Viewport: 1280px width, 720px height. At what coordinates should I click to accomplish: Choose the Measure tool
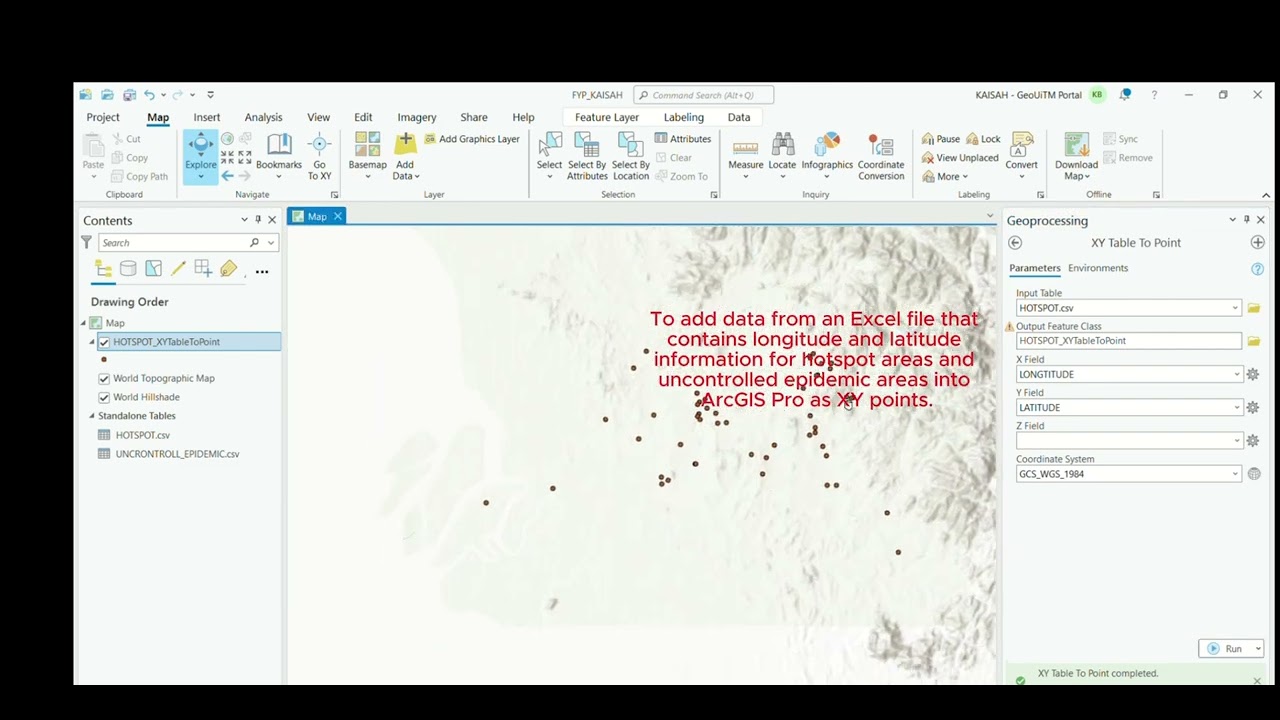click(x=745, y=156)
